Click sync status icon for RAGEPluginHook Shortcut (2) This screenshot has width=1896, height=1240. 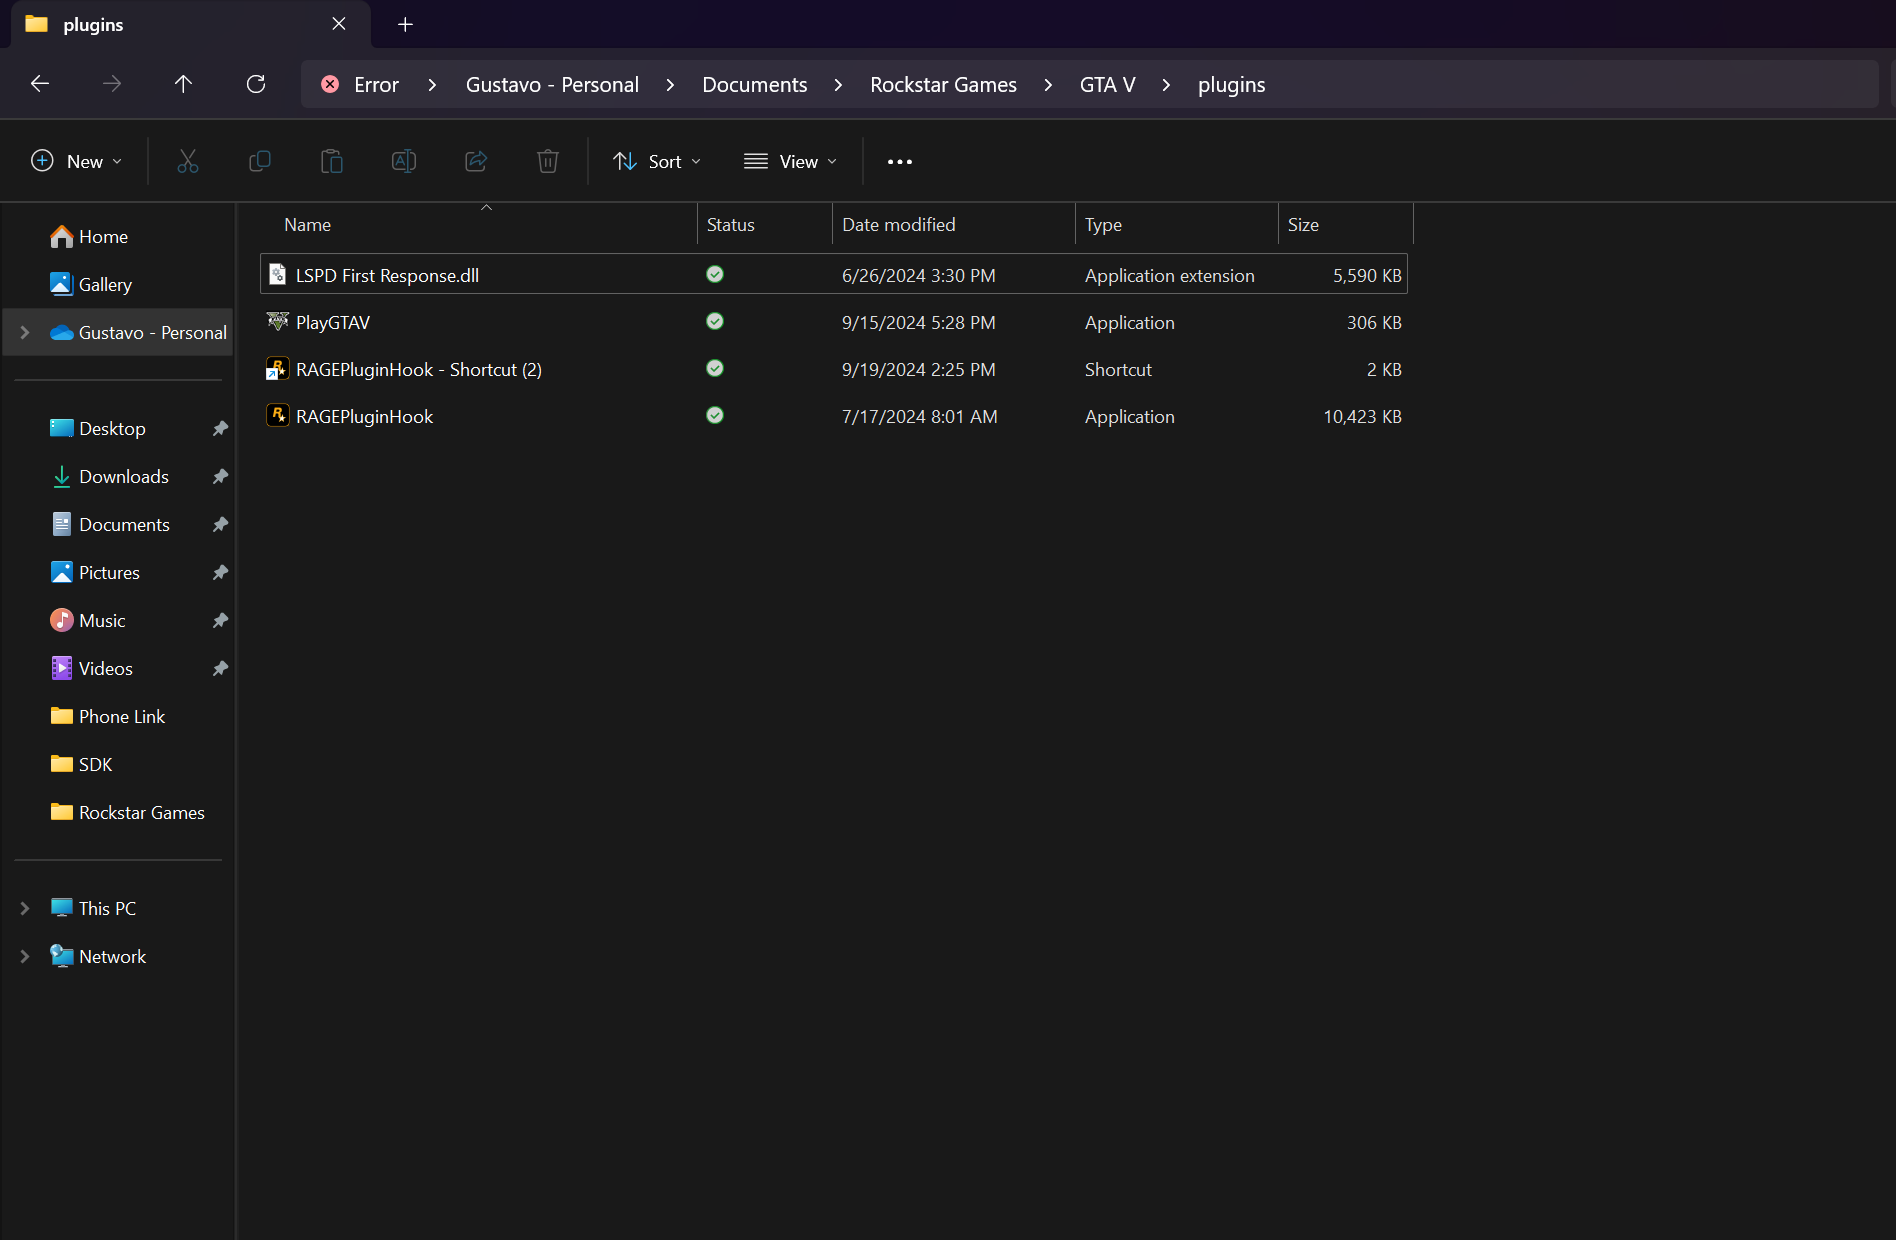(x=715, y=368)
